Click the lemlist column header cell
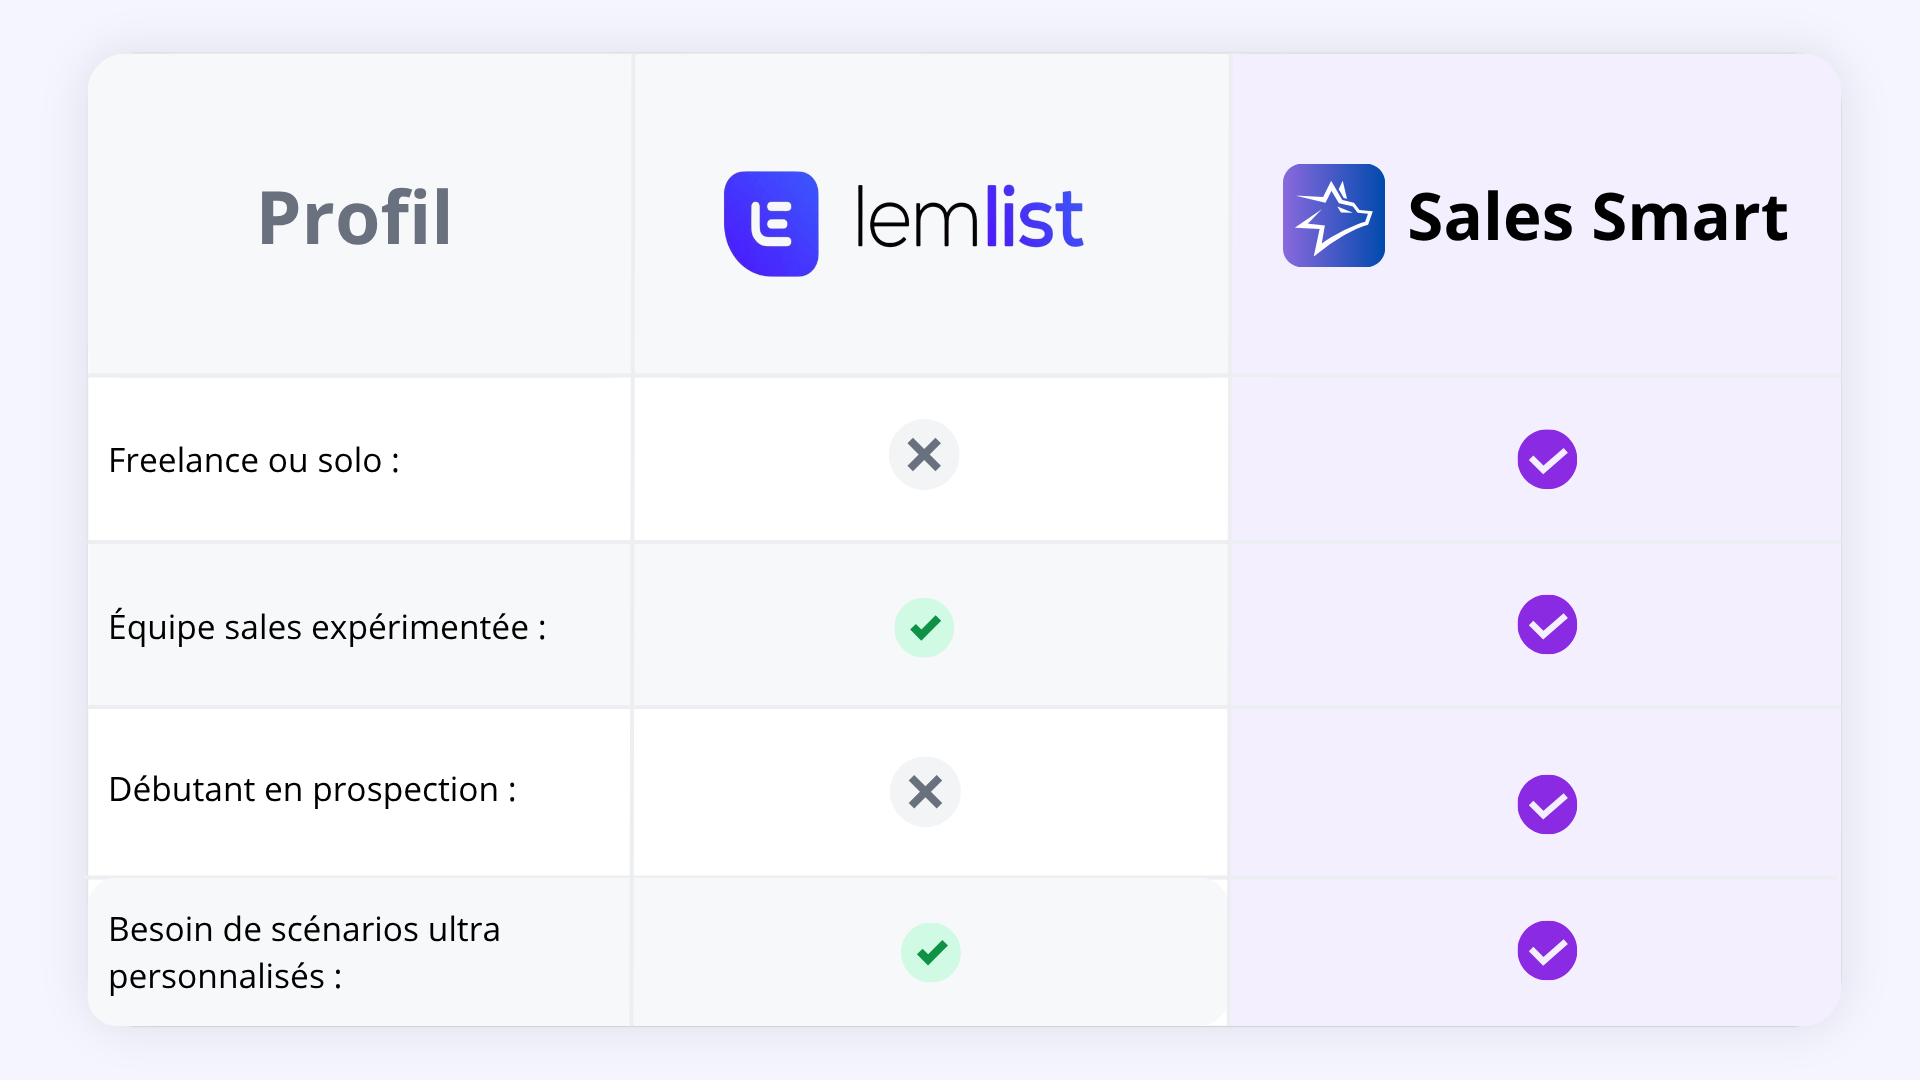 tap(931, 214)
